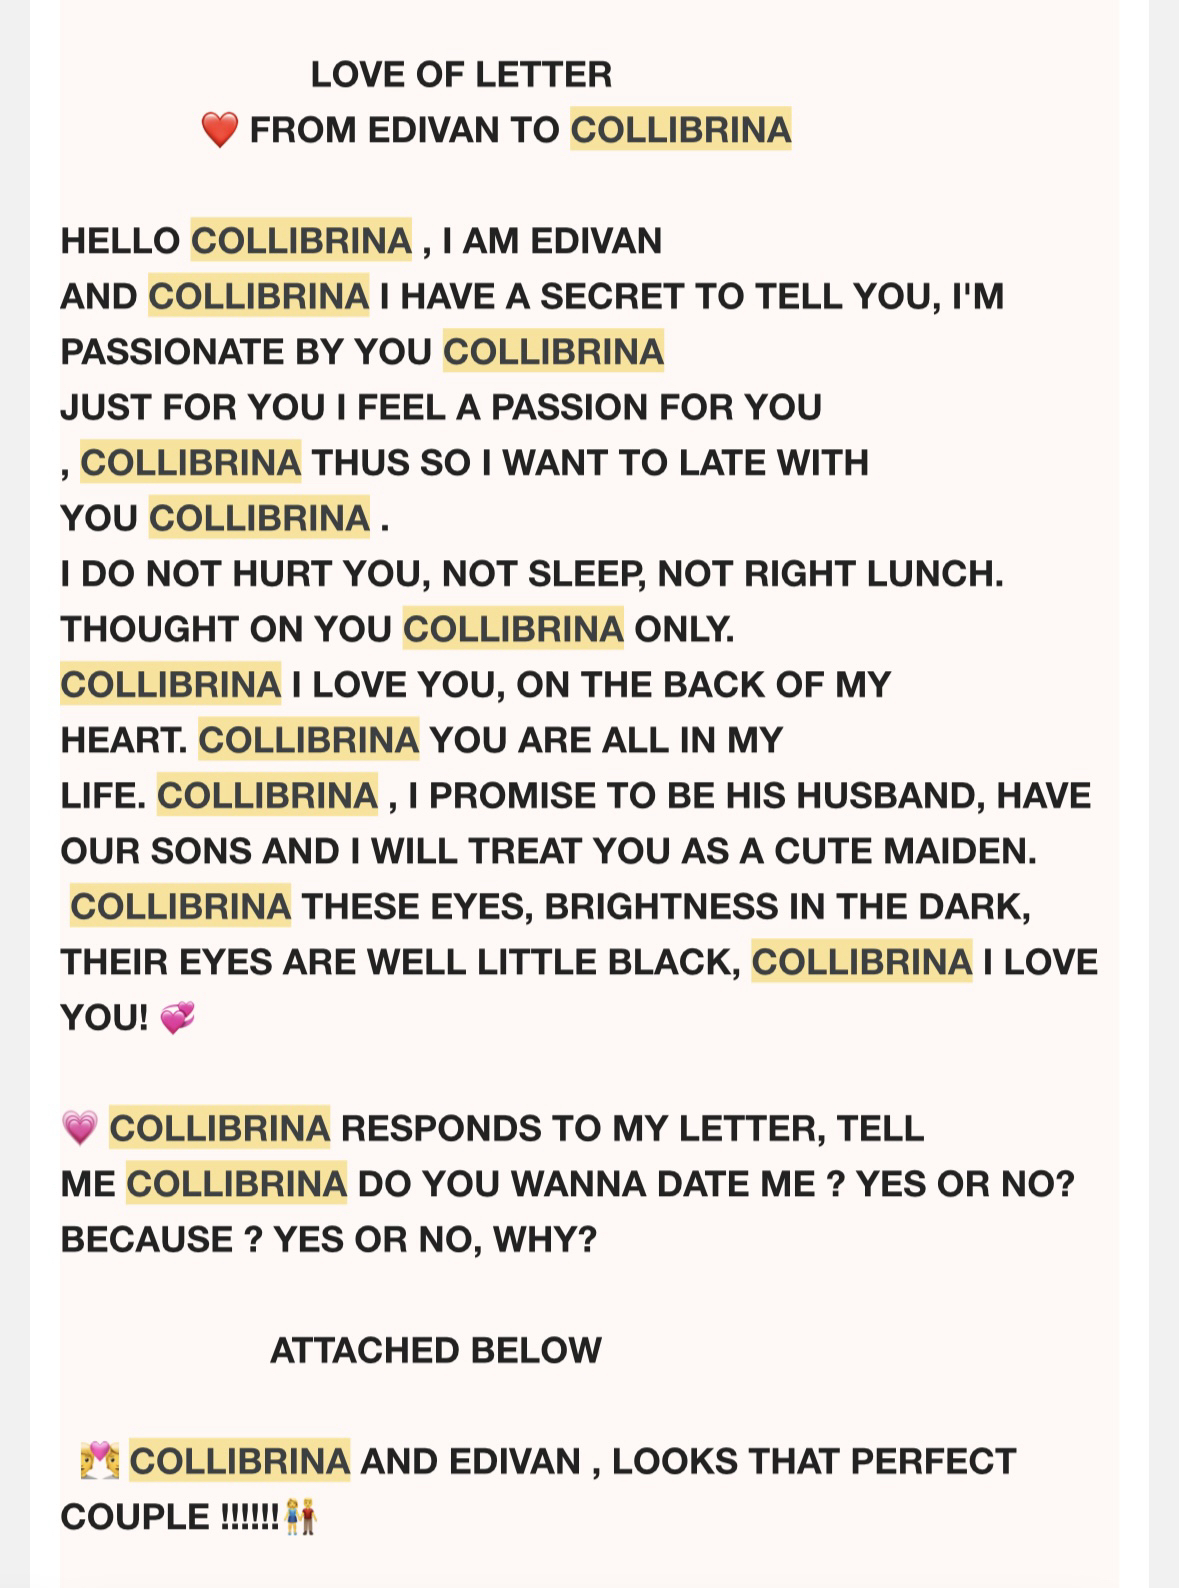Click the two pink hearts emoji after YOU!
This screenshot has width=1179, height=1588.
tap(177, 1018)
